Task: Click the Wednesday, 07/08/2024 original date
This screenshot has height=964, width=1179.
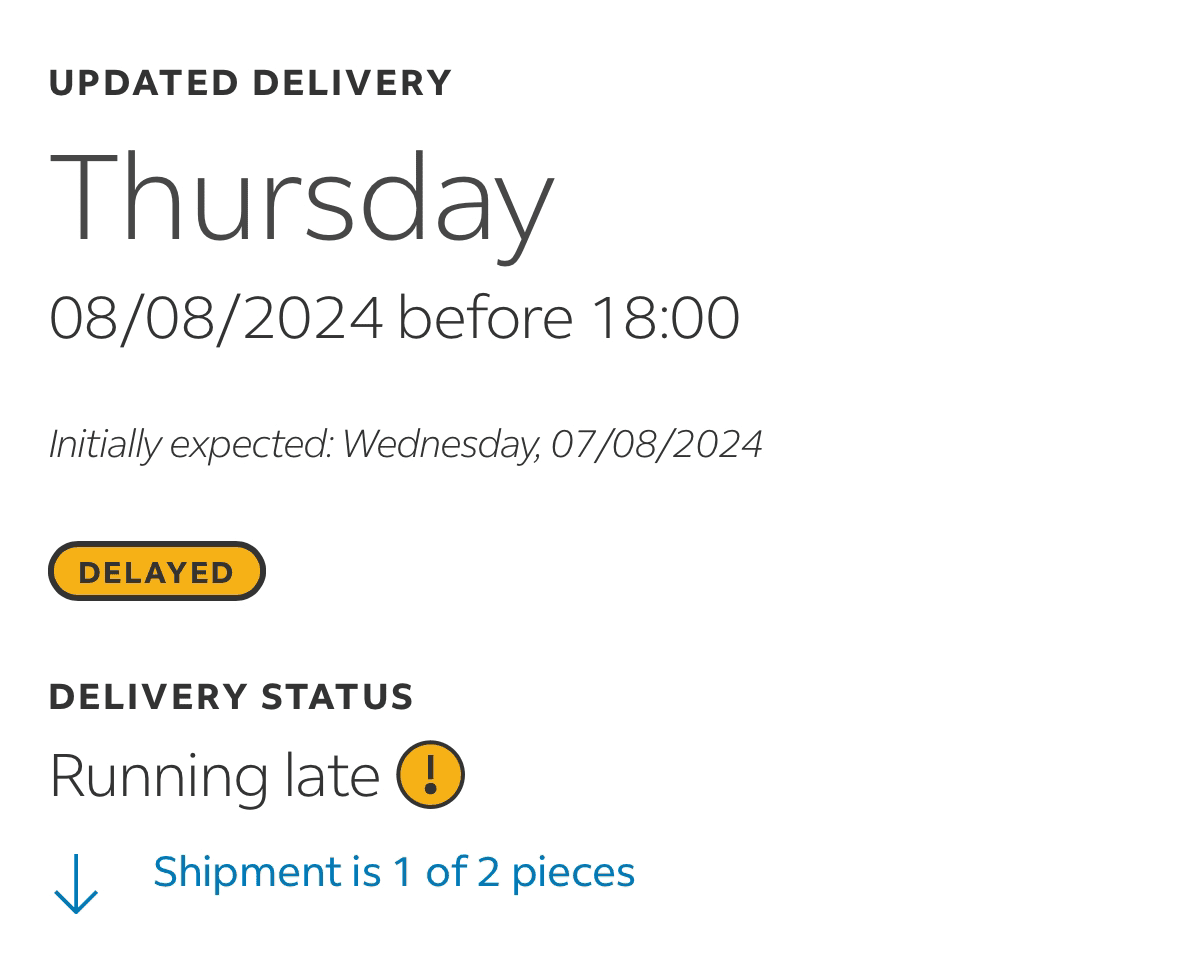Action: (553, 444)
